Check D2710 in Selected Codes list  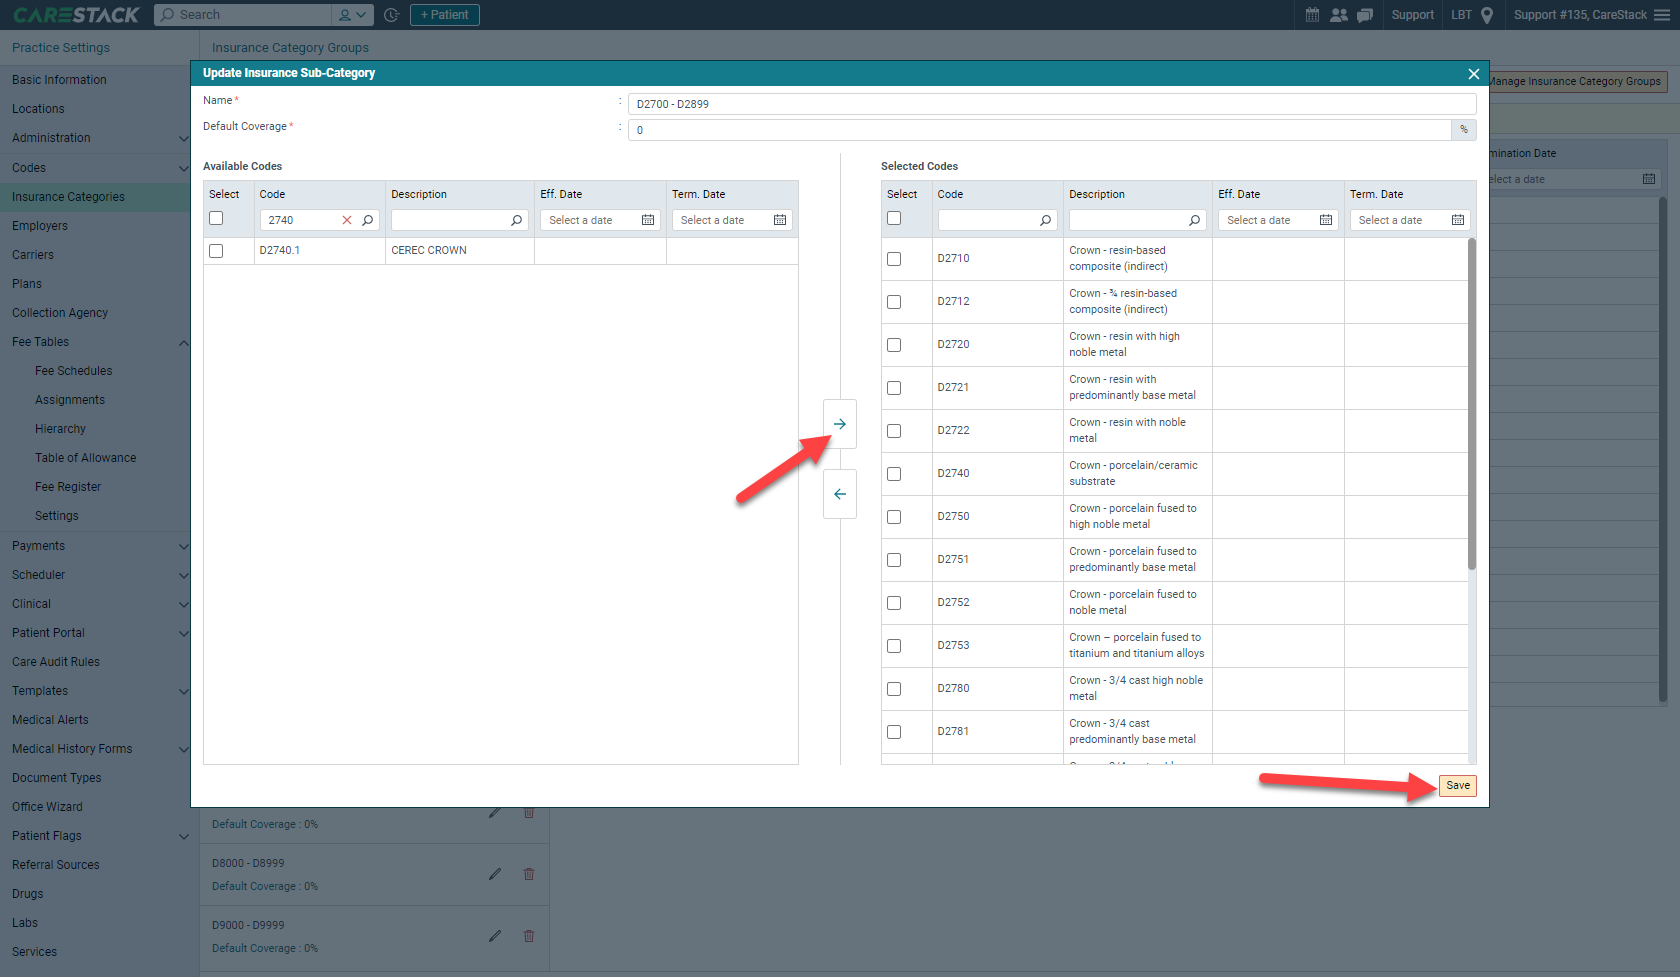tap(893, 258)
